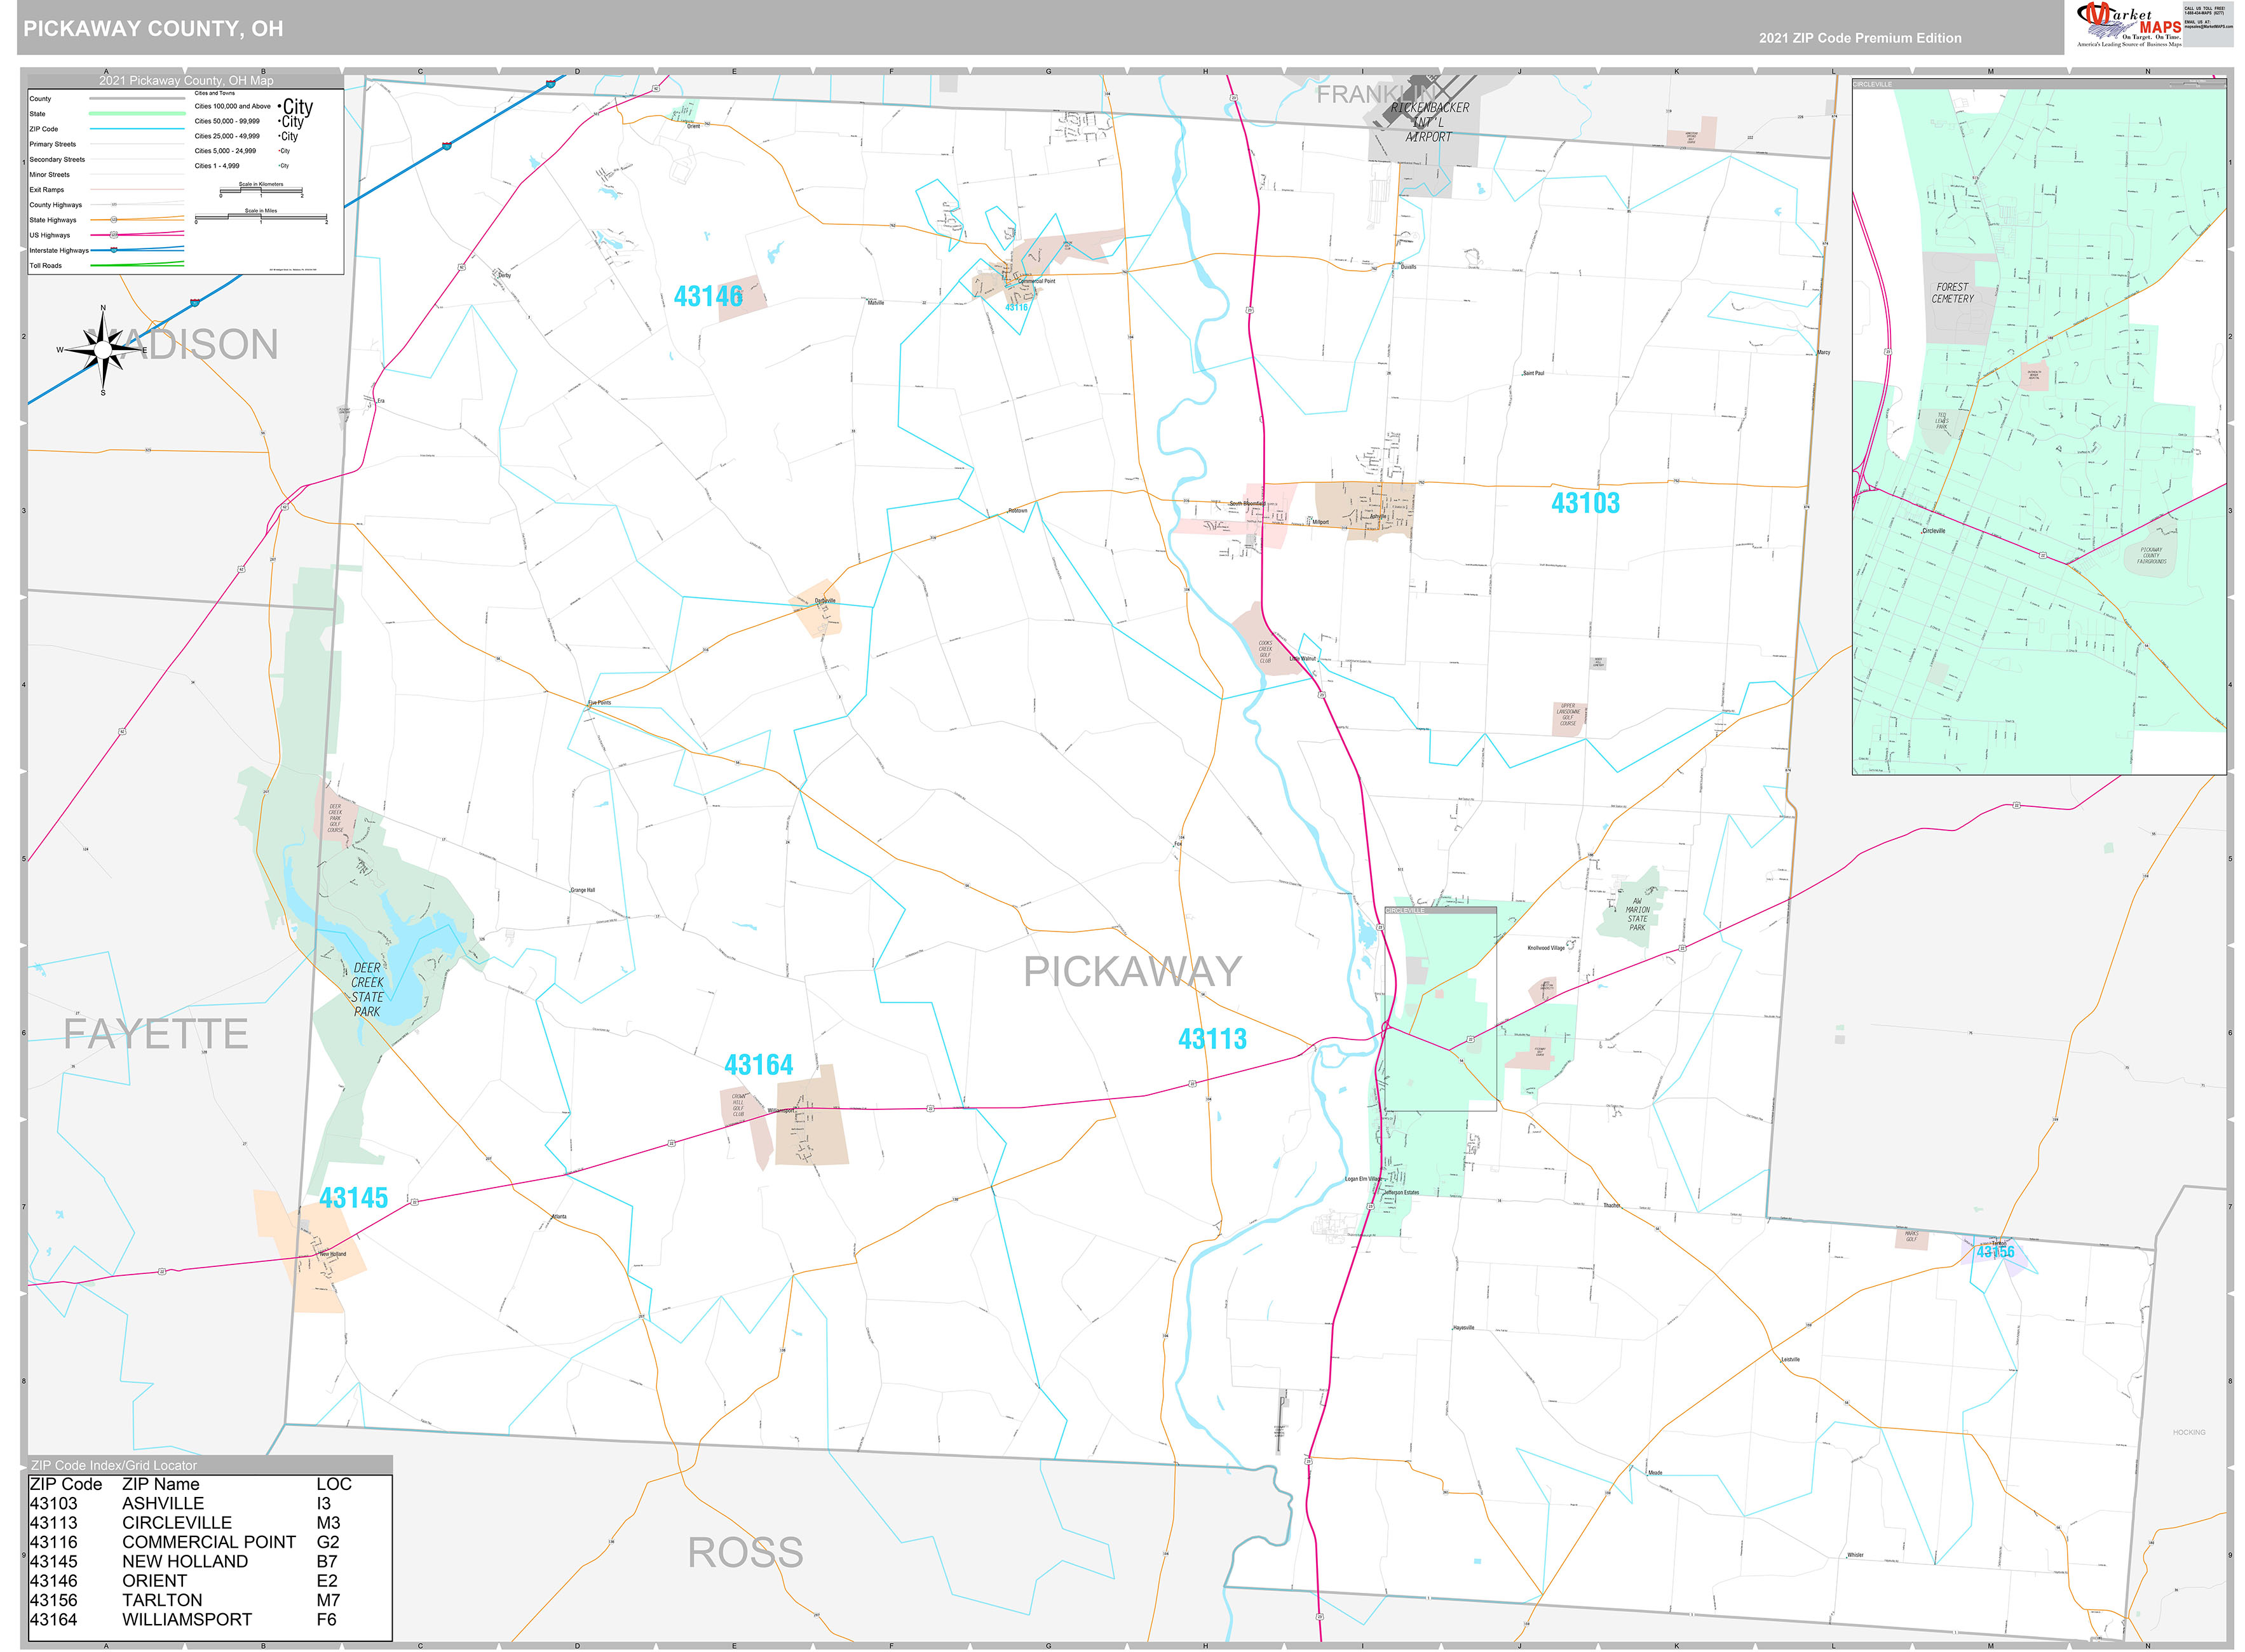Click the compass rose icon
Viewport: 2245px width, 1652px height.
103,349
